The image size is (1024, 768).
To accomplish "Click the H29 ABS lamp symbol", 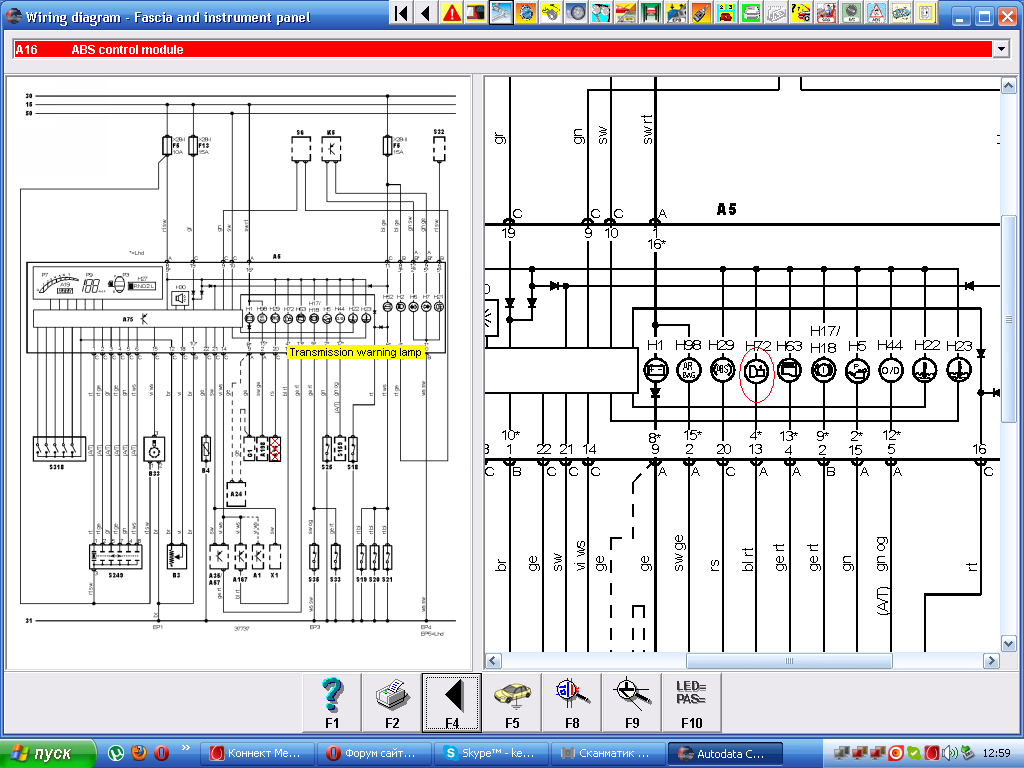I will point(722,370).
